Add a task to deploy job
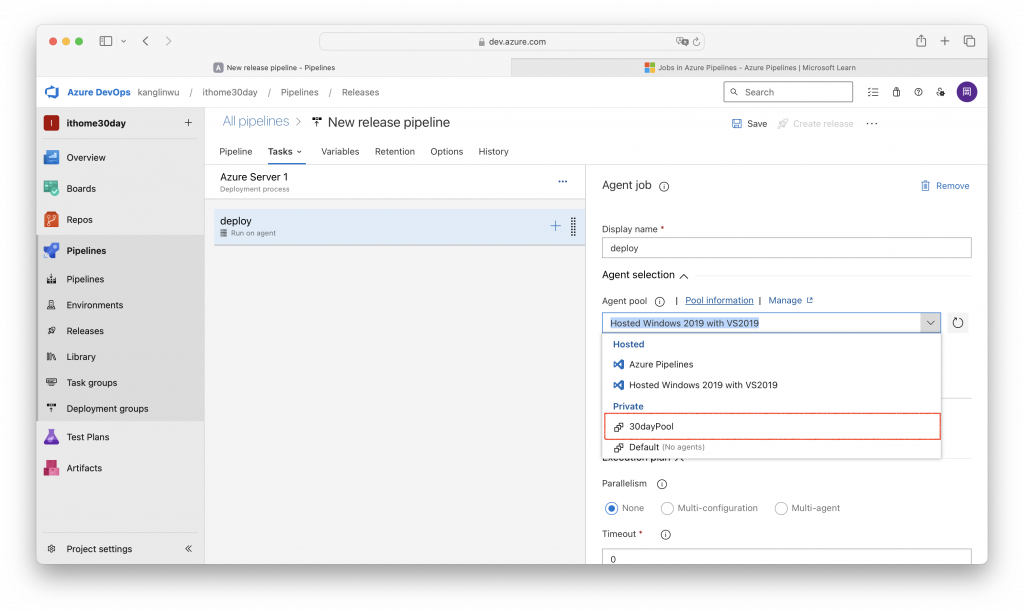Image resolution: width=1024 pixels, height=612 pixels. (x=555, y=226)
